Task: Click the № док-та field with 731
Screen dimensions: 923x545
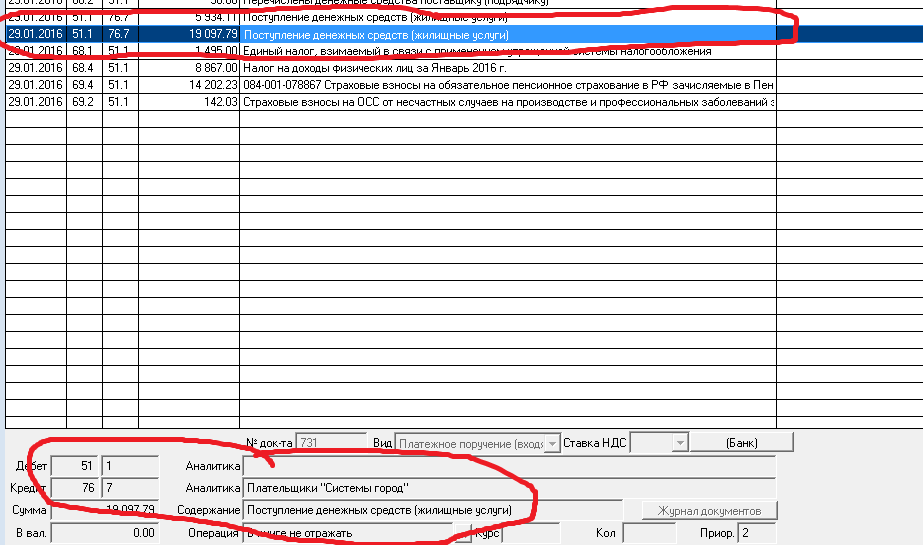Action: pos(331,443)
